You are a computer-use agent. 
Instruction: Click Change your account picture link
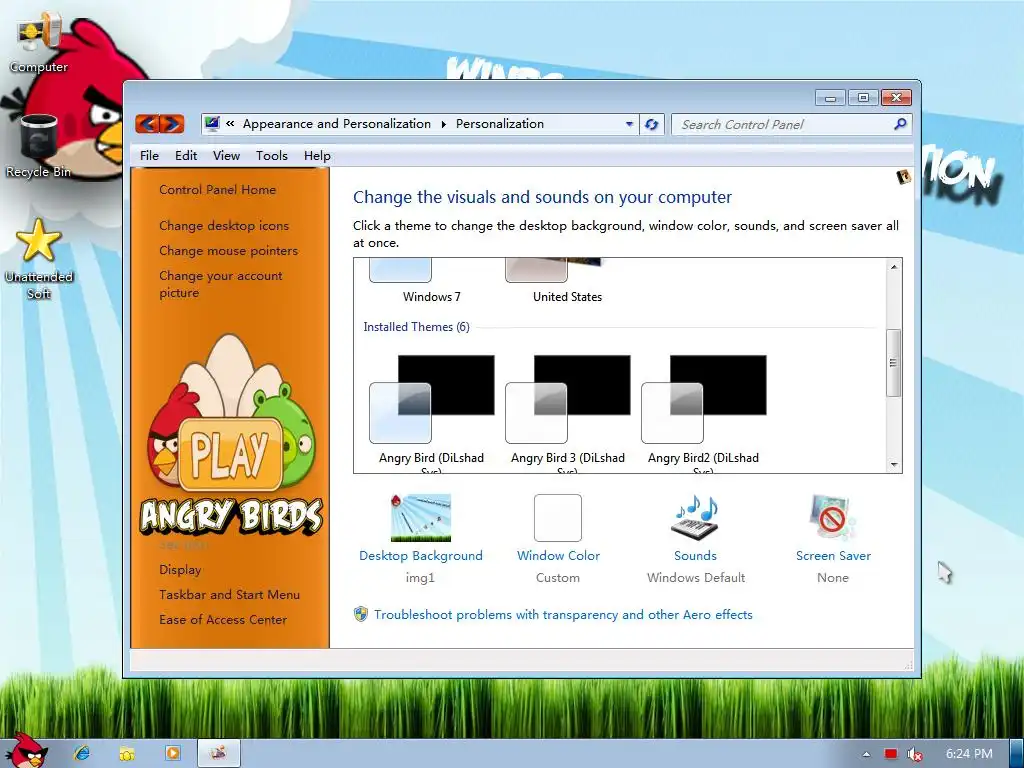click(221, 284)
